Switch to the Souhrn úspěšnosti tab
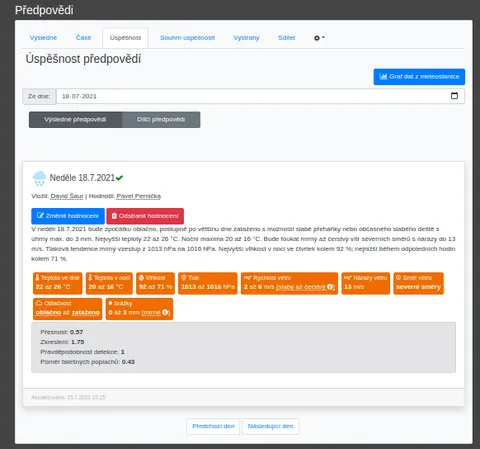This screenshot has height=449, width=480. (x=187, y=38)
